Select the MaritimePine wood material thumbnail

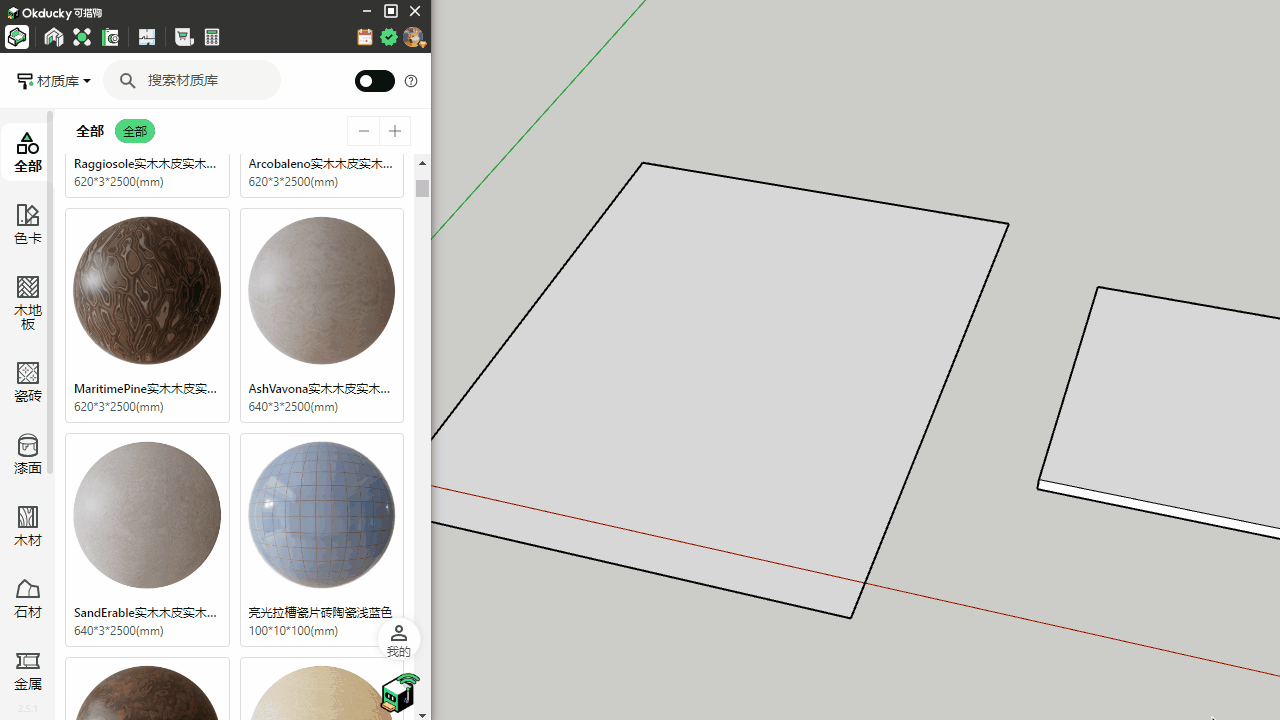coord(147,291)
